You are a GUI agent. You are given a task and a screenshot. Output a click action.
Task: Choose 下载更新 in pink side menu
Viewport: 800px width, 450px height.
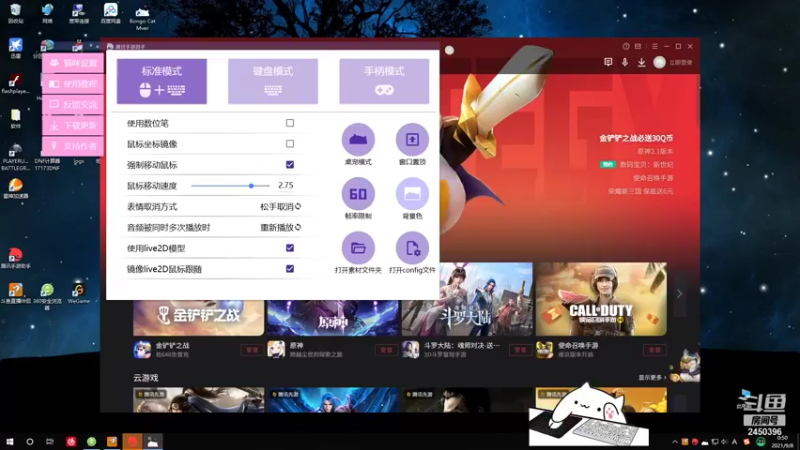73,126
